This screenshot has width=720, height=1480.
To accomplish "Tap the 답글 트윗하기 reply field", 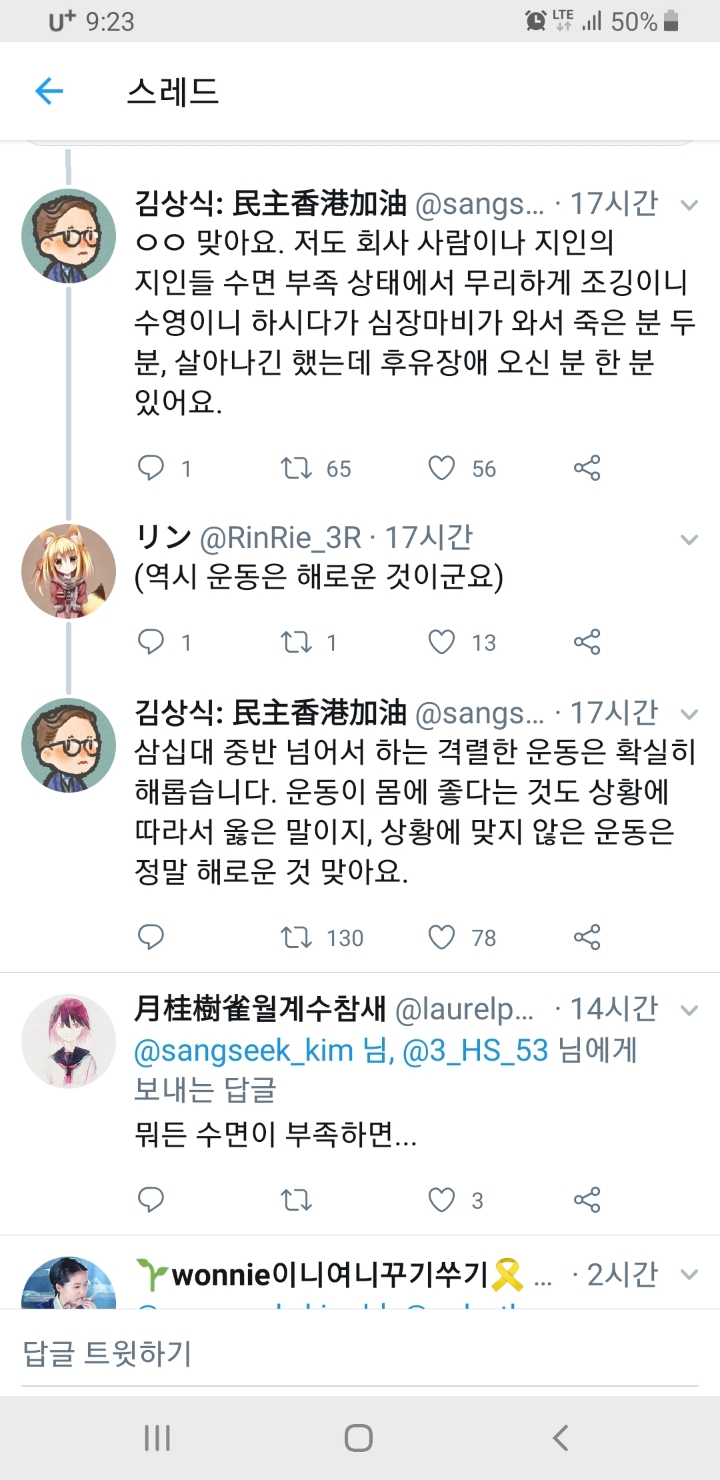I will point(360,1354).
